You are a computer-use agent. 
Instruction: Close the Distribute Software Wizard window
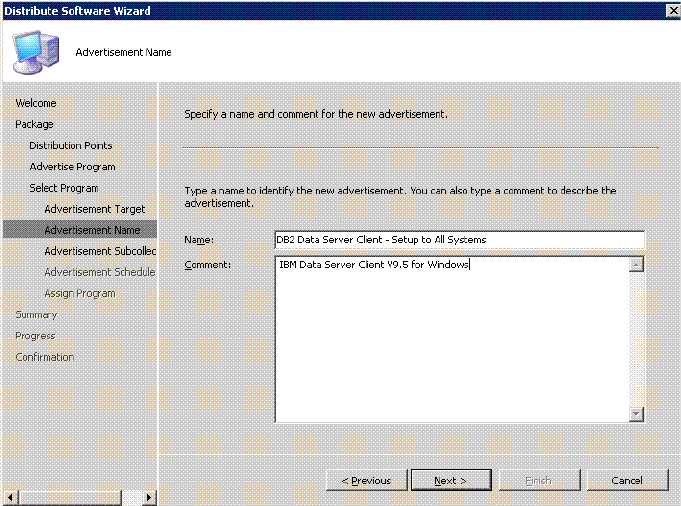click(673, 10)
